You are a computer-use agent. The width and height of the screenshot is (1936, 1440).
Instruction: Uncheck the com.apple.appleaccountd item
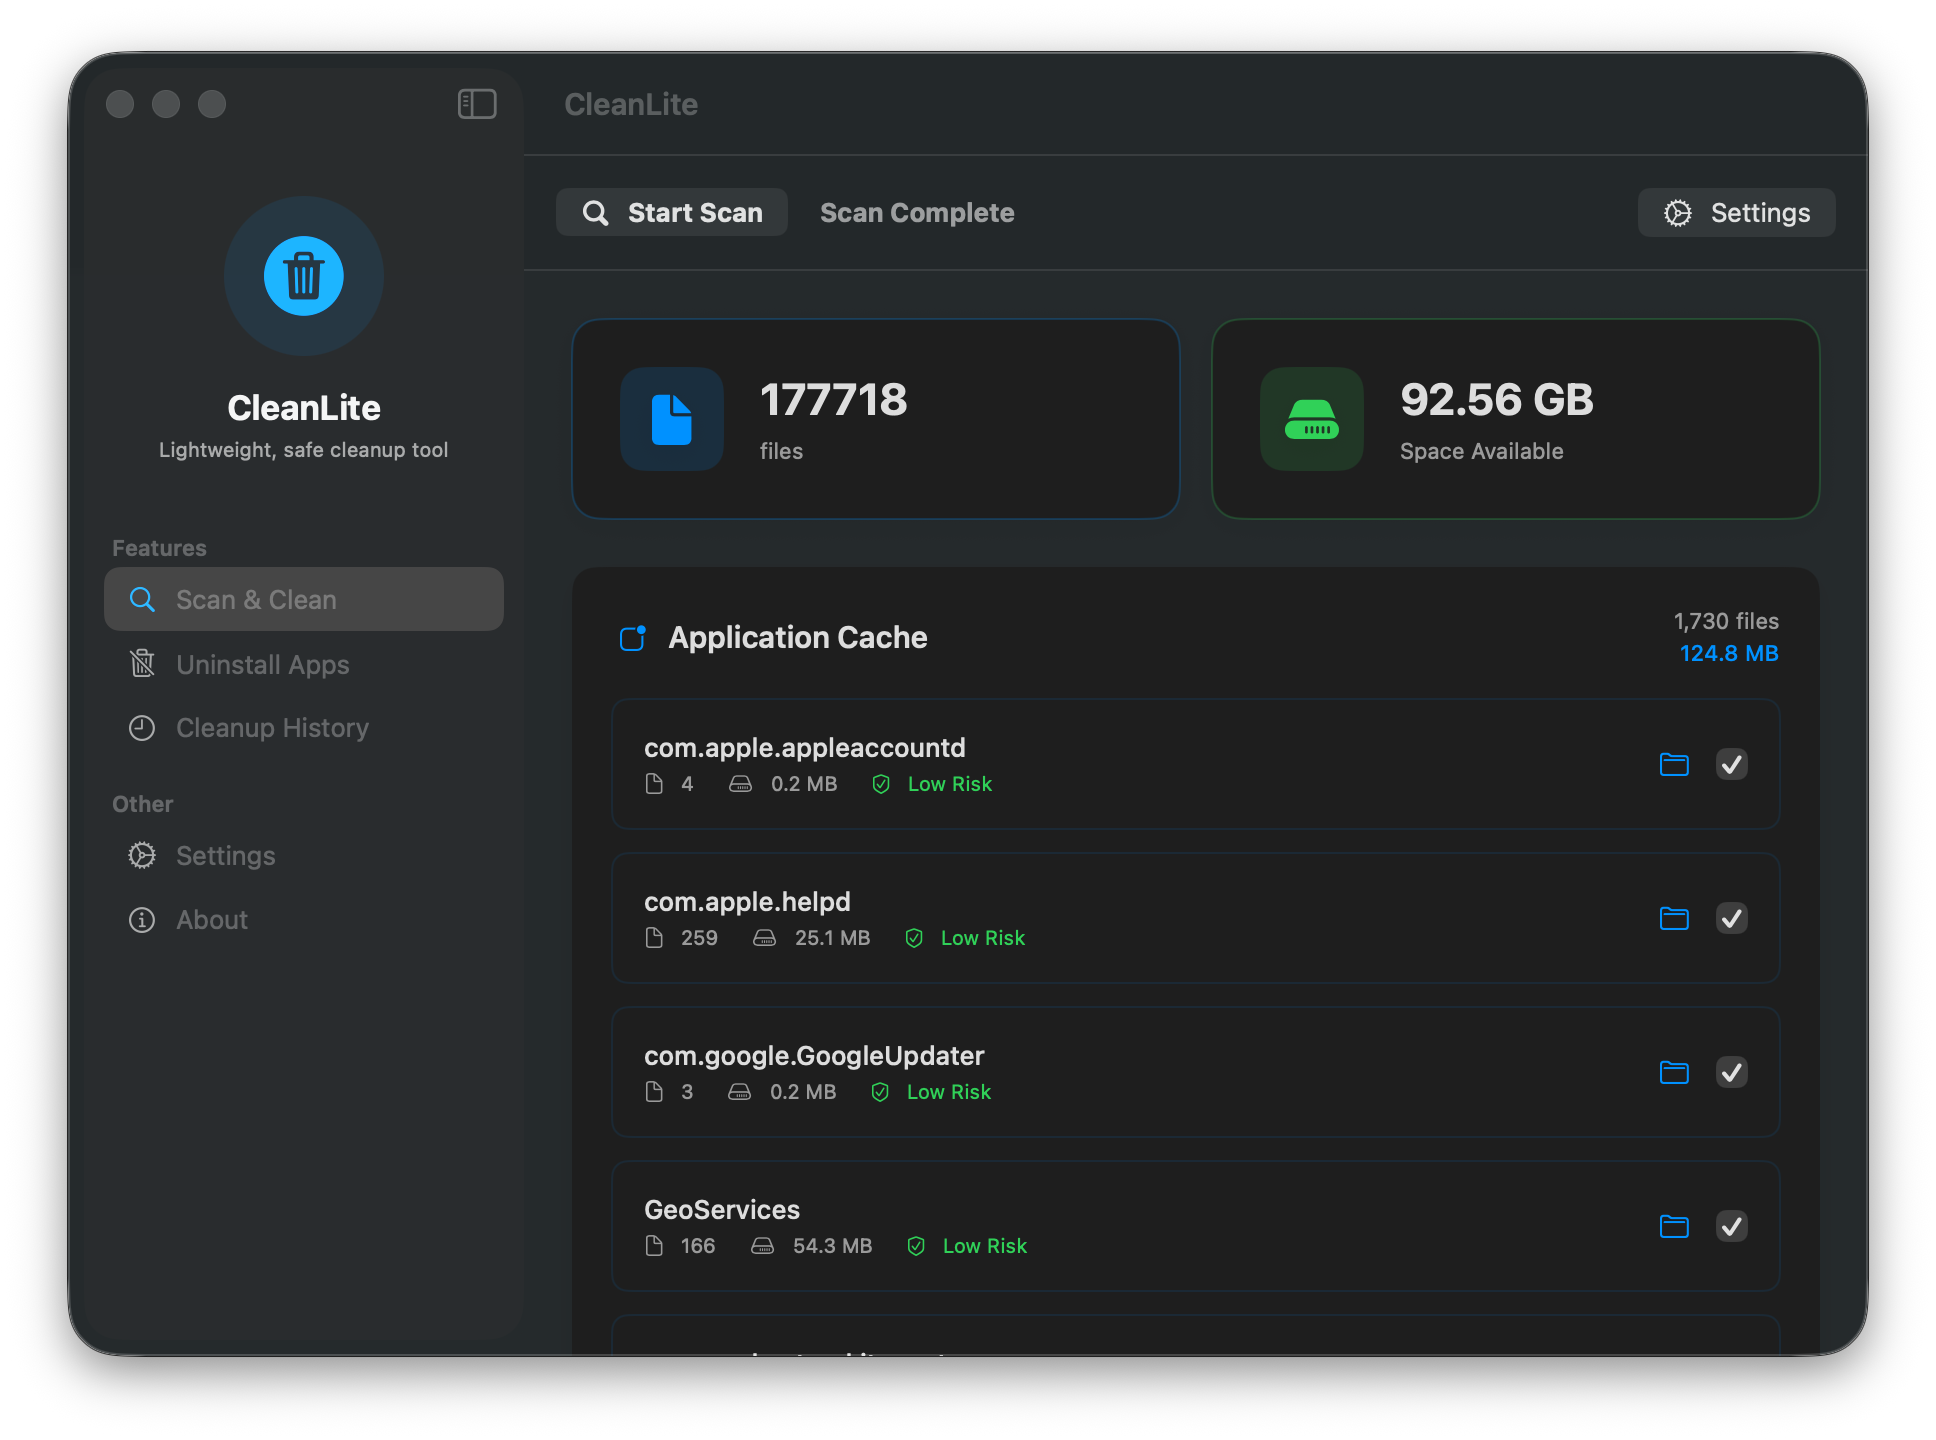click(1732, 764)
